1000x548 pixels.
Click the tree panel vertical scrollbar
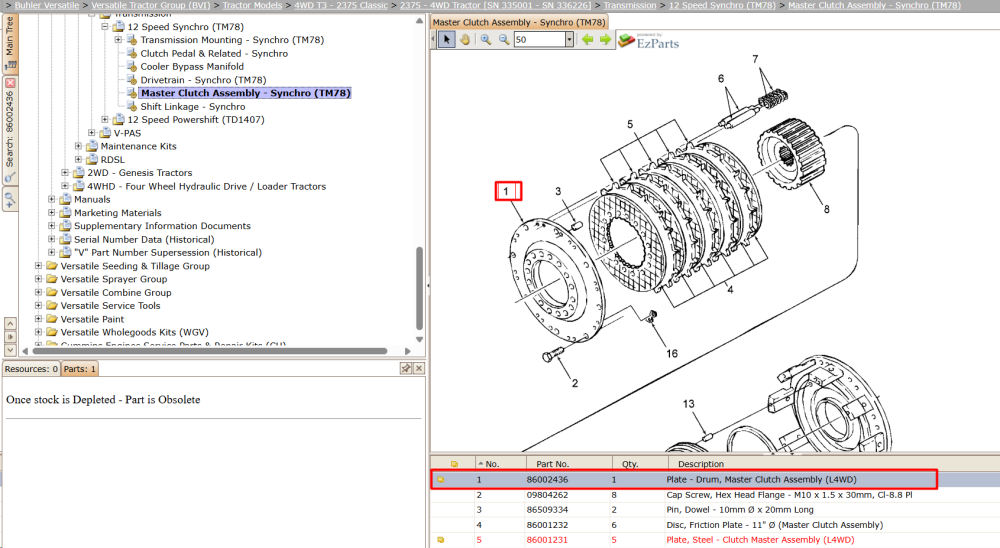click(x=419, y=288)
